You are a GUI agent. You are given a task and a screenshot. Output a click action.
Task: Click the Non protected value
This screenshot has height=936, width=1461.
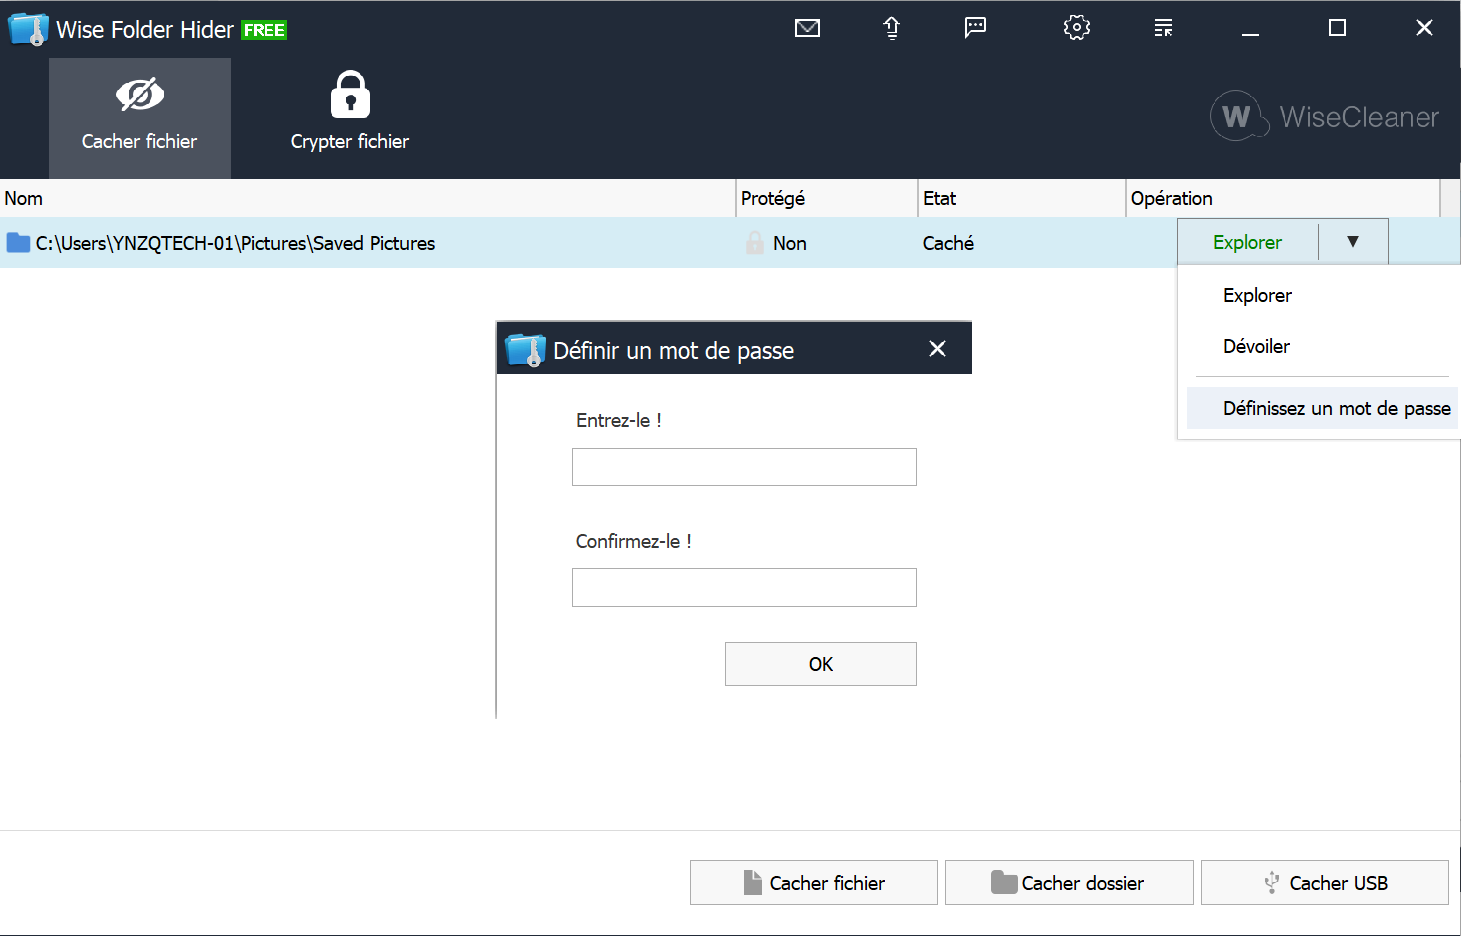790,243
